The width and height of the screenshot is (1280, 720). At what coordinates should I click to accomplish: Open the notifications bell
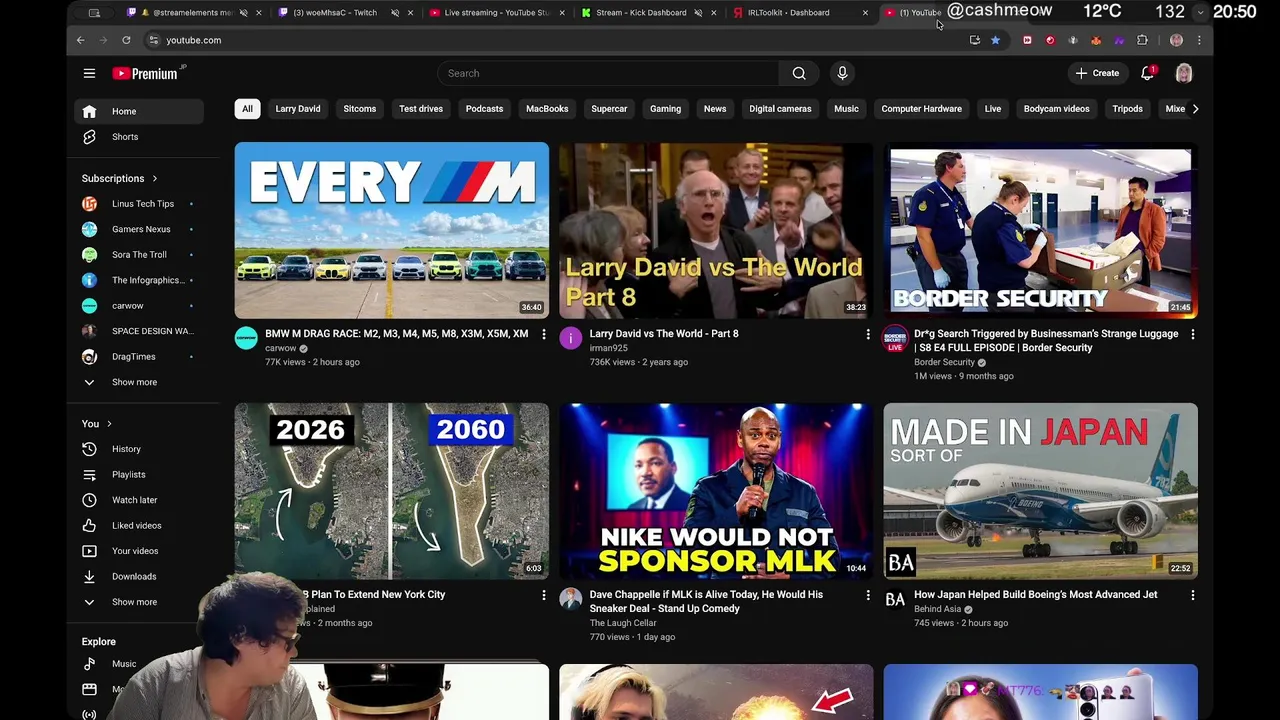tap(1148, 73)
